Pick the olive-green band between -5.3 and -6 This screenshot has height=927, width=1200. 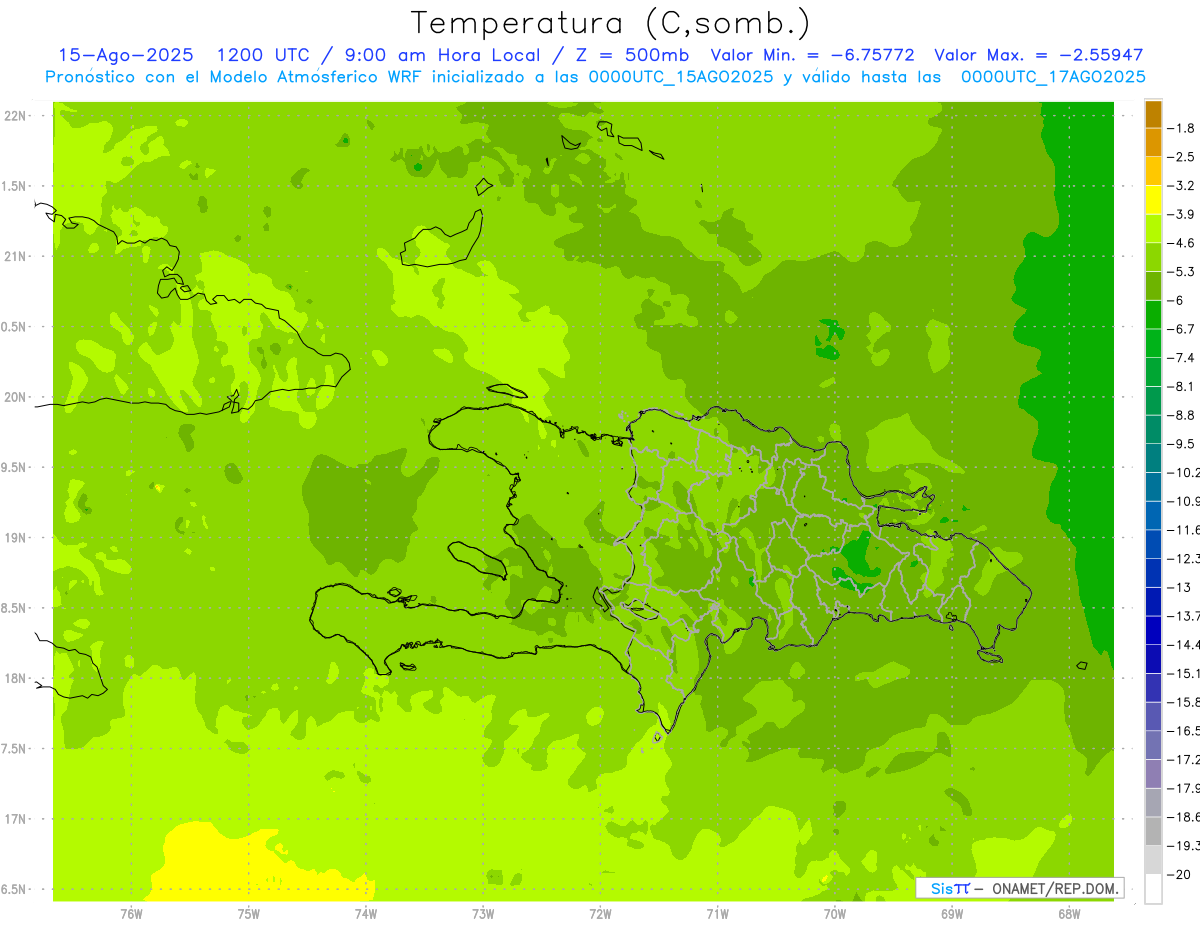tap(1153, 286)
